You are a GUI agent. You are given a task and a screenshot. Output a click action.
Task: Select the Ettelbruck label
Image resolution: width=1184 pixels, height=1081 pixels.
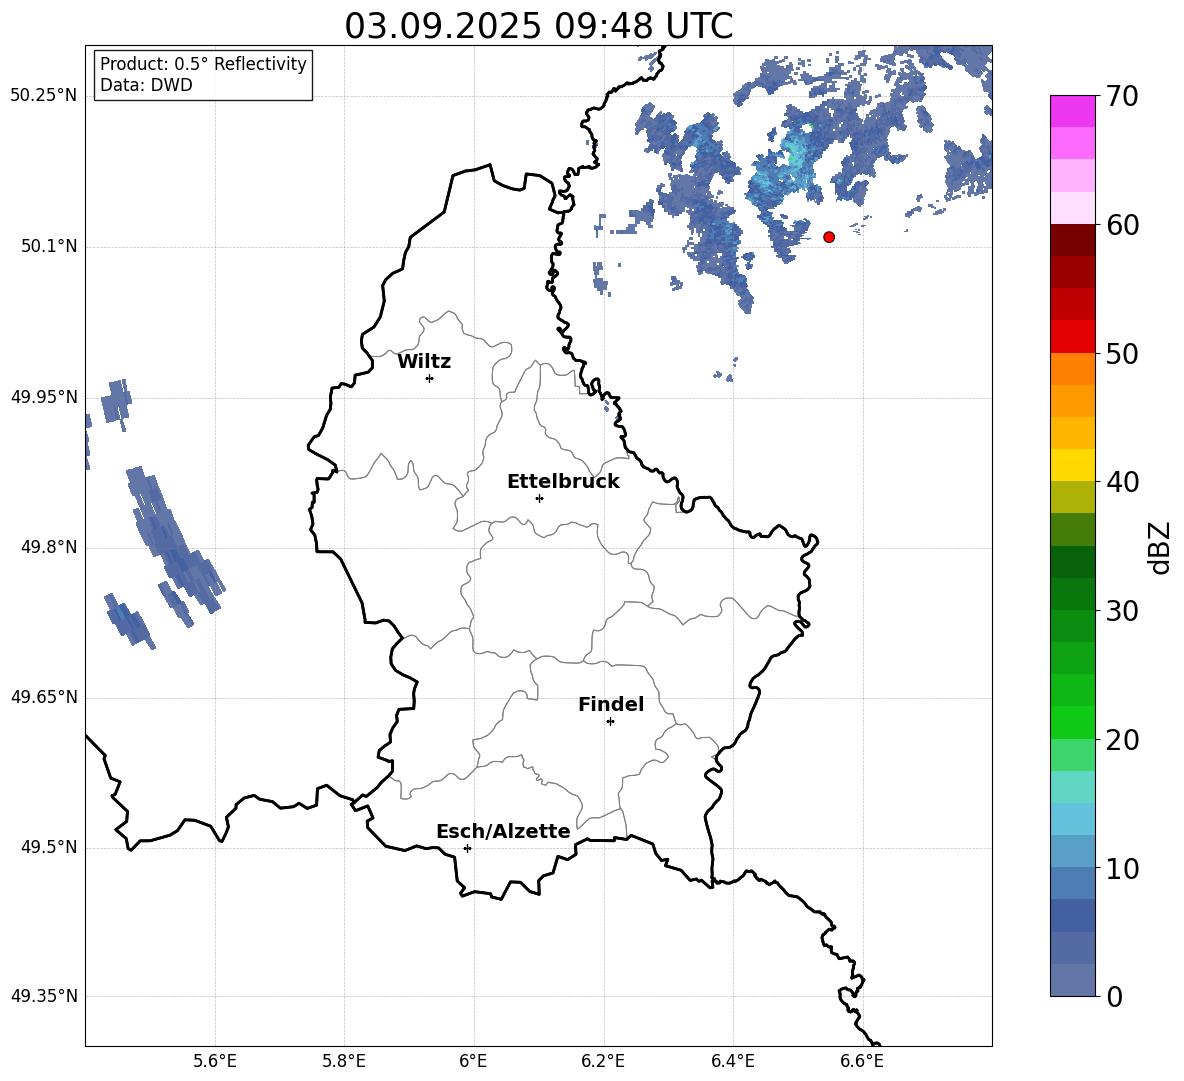(563, 482)
